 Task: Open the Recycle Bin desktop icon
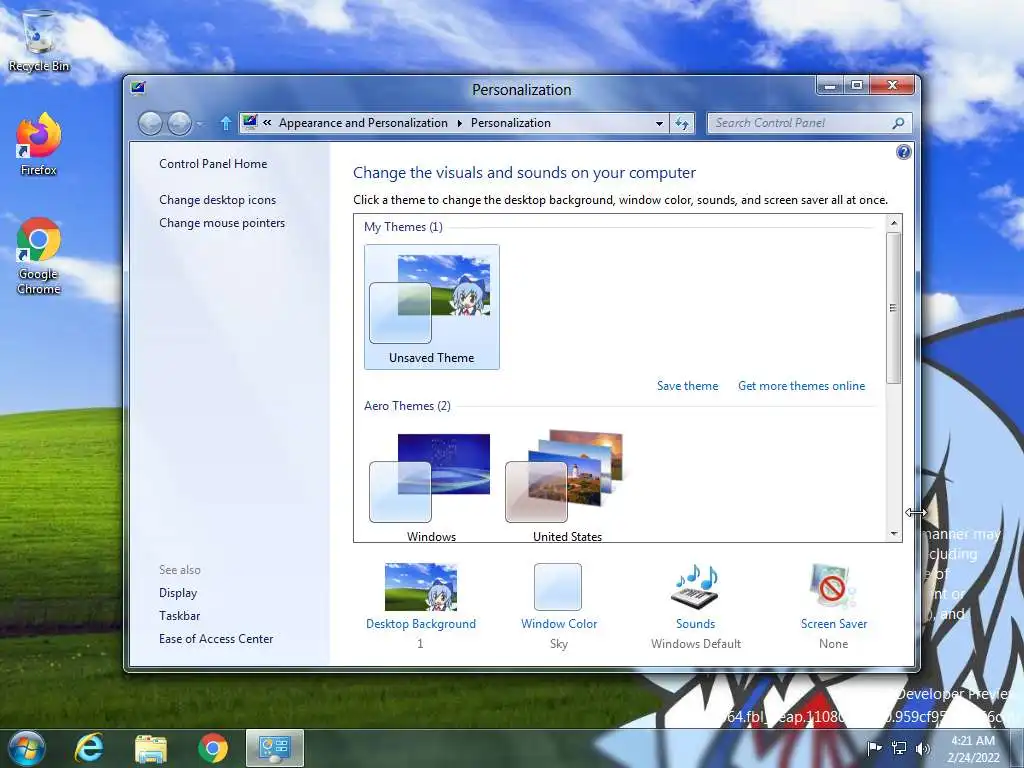[39, 41]
